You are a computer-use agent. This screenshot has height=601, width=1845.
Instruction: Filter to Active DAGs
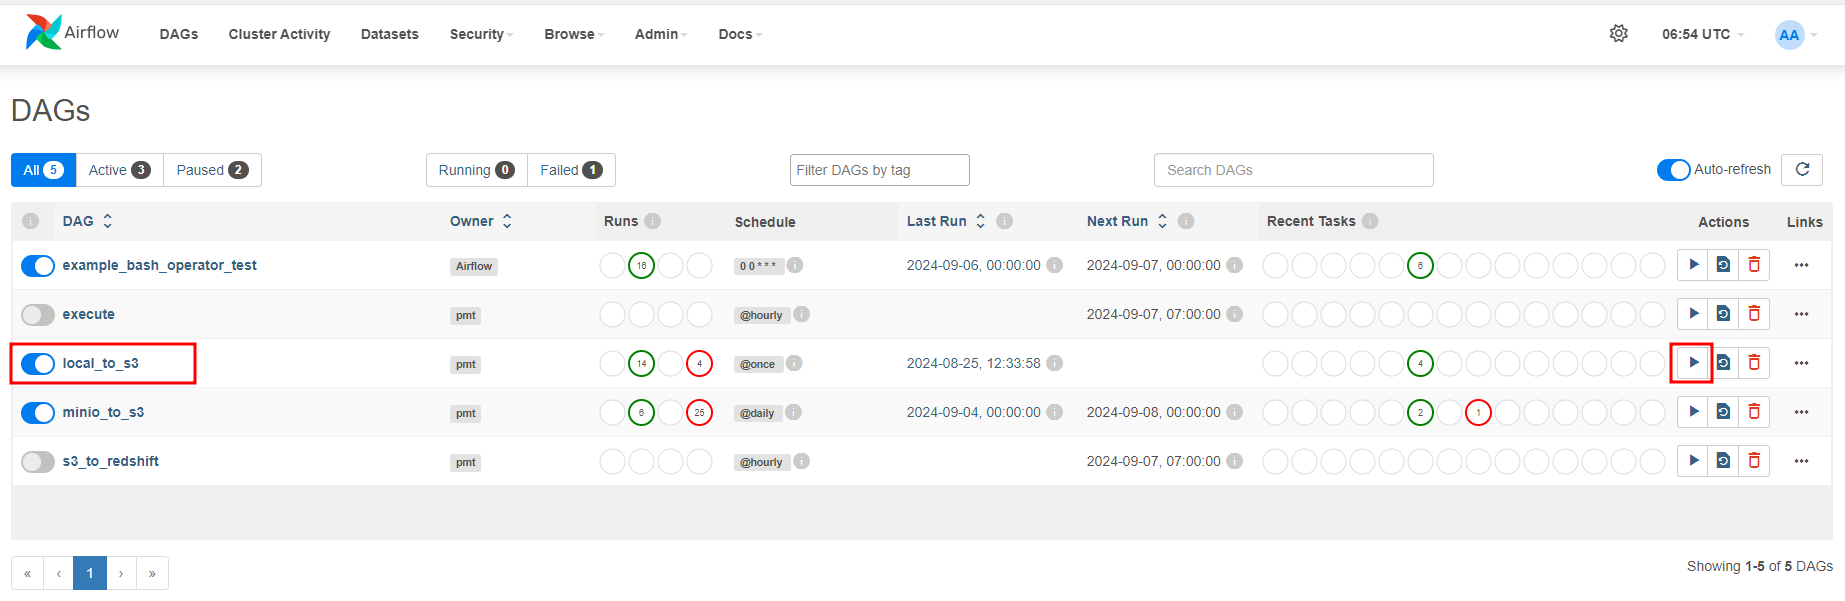[x=119, y=170]
